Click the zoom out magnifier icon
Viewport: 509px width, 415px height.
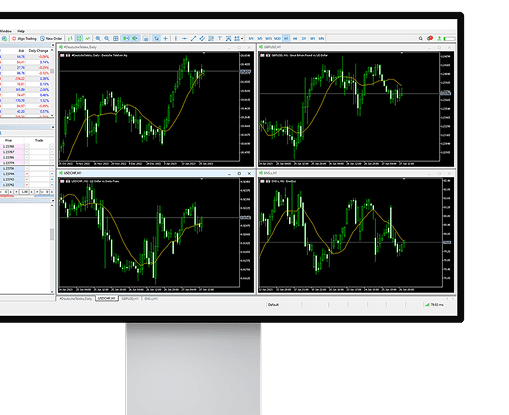click(107, 38)
